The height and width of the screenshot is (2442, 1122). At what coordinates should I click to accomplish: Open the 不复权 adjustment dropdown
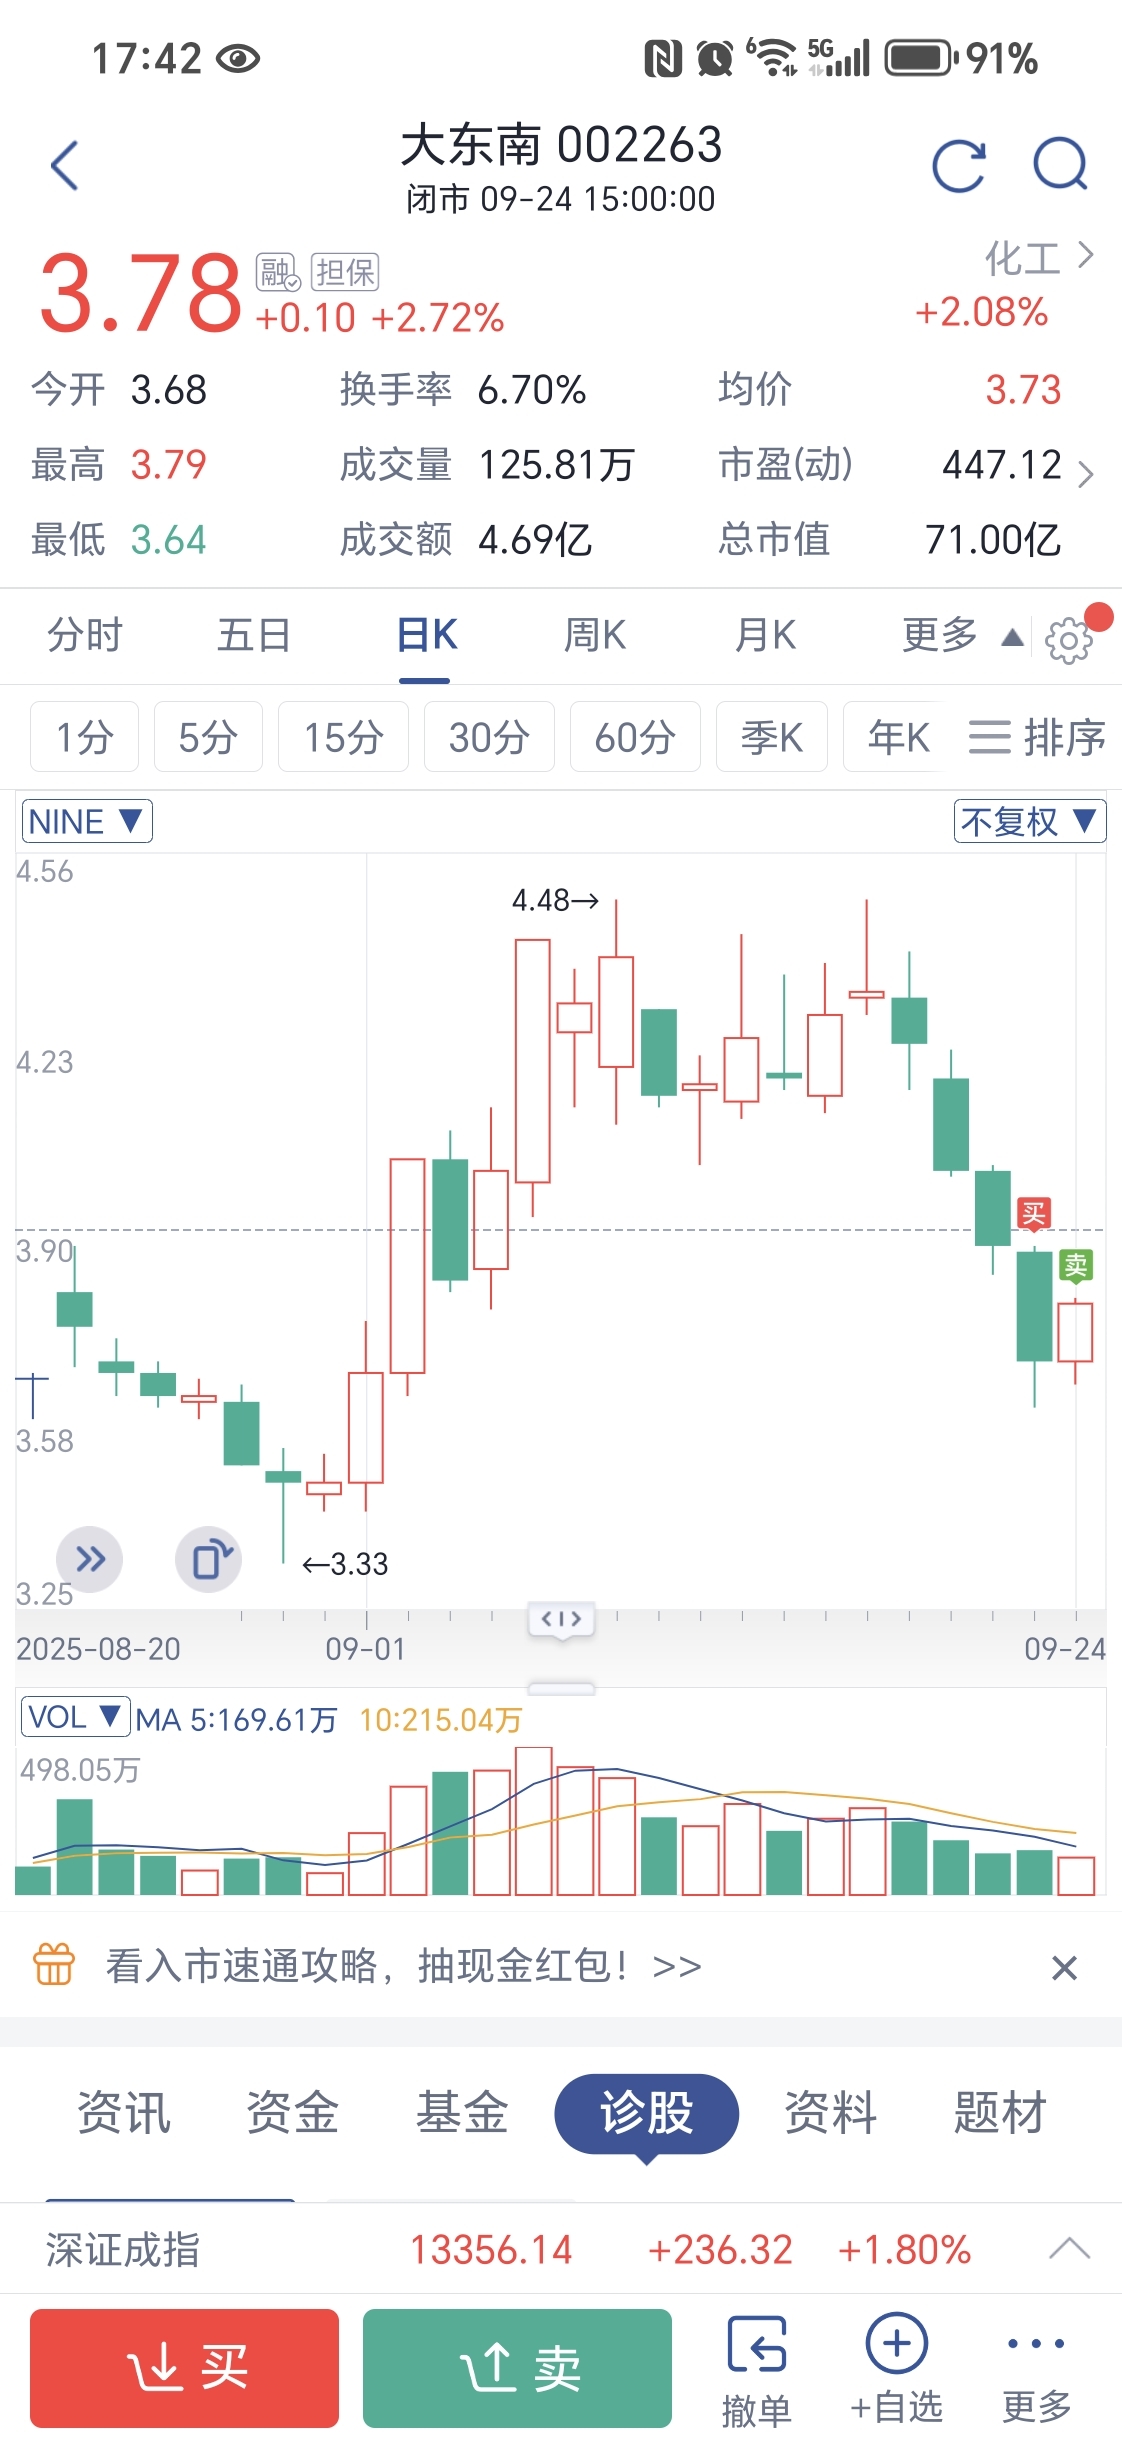(x=1030, y=821)
